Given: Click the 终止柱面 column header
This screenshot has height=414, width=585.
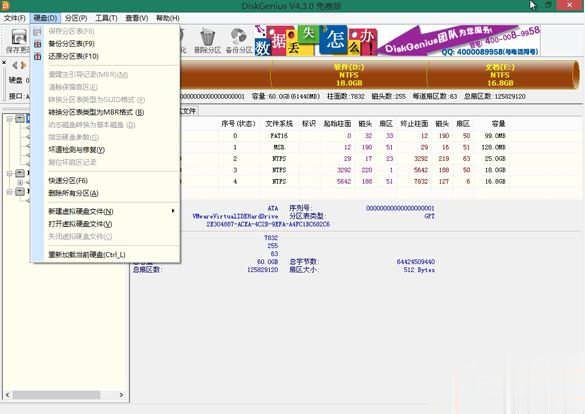Looking at the screenshot, I should click(x=414, y=123).
